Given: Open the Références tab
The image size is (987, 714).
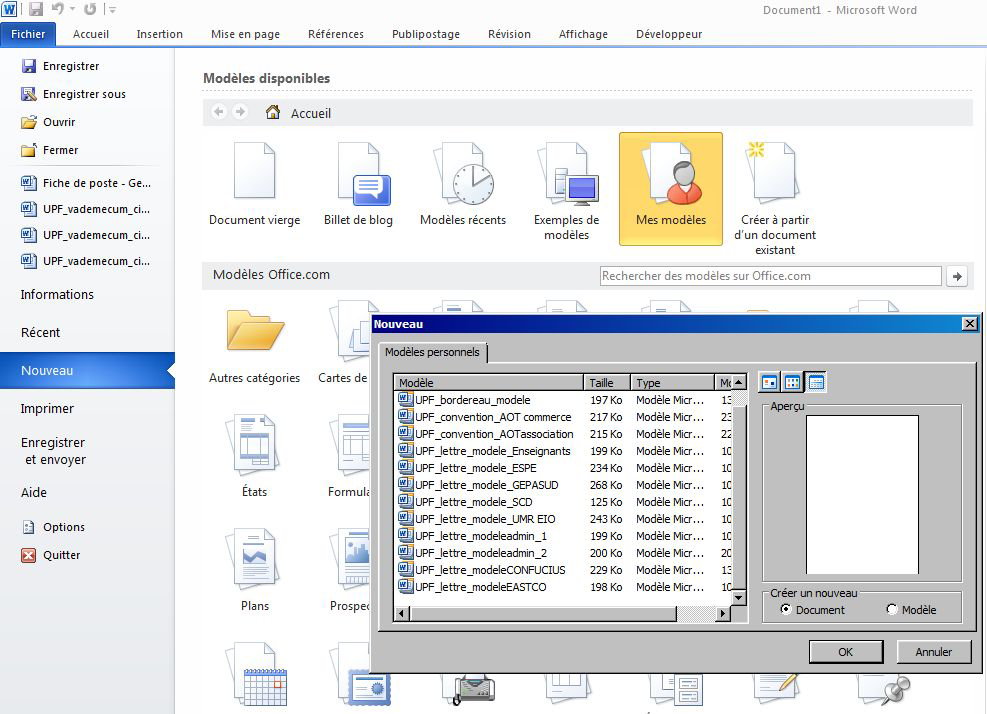Looking at the screenshot, I should [x=336, y=34].
